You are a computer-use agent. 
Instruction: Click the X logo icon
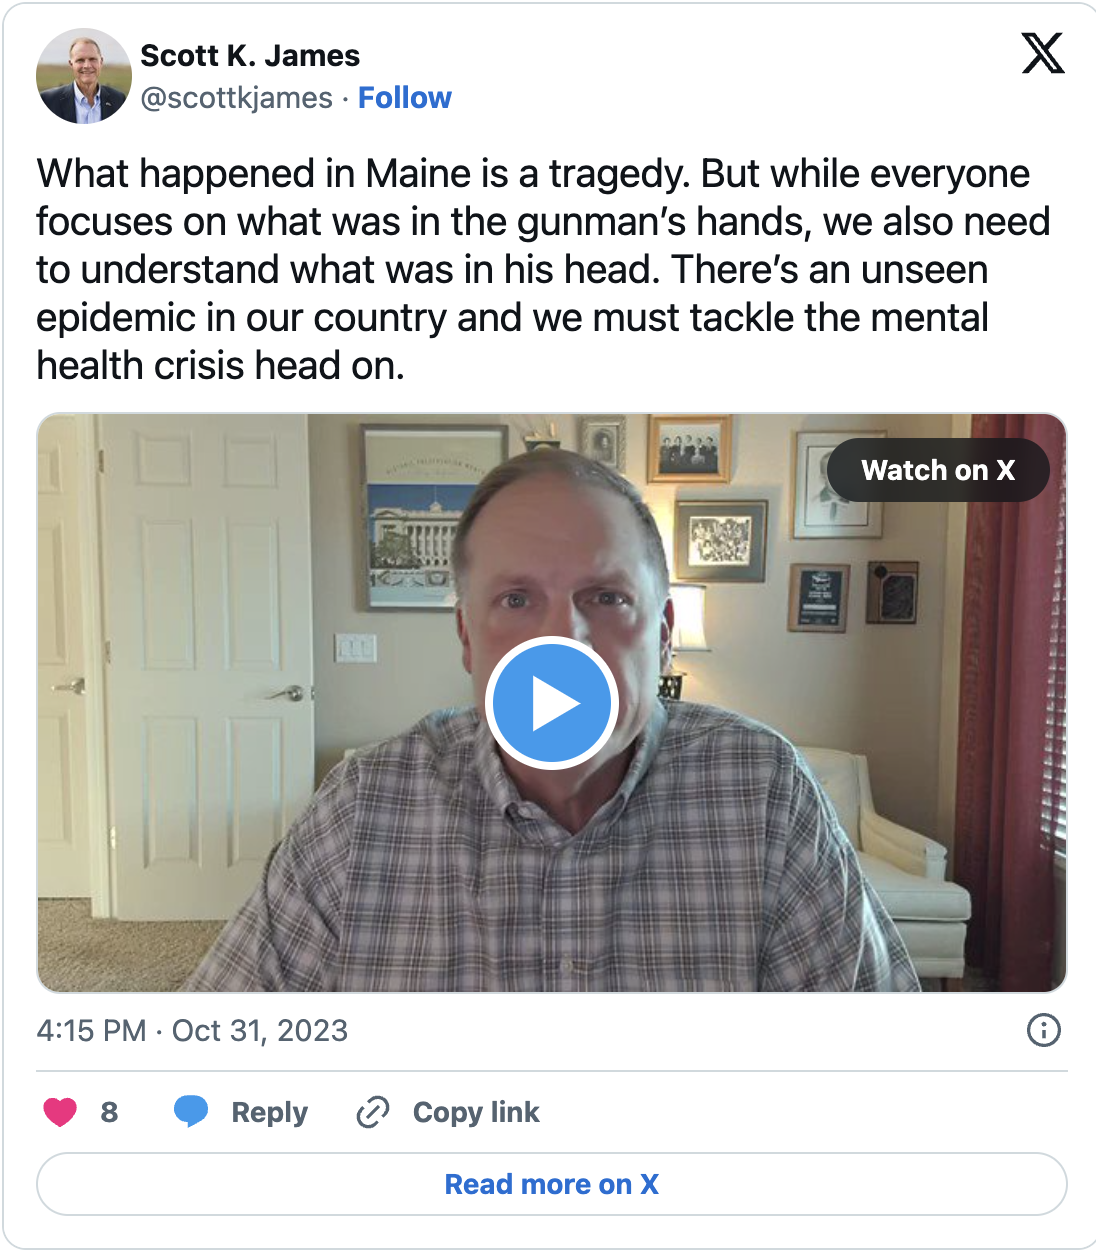(1043, 54)
